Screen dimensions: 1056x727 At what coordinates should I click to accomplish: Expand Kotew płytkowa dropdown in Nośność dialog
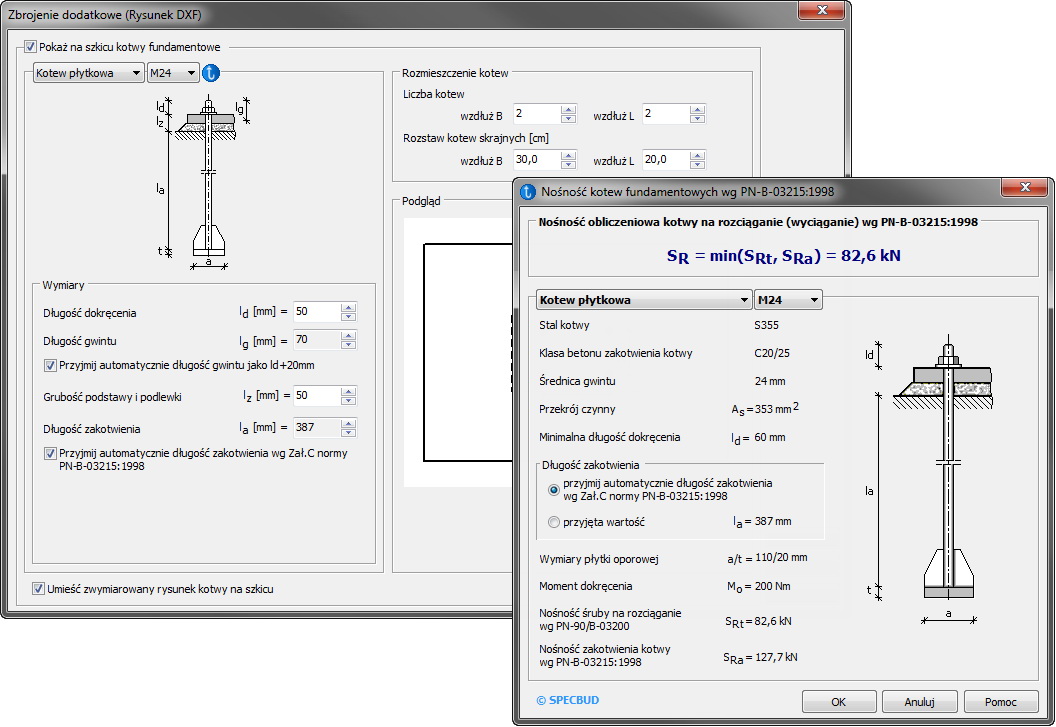643,300
